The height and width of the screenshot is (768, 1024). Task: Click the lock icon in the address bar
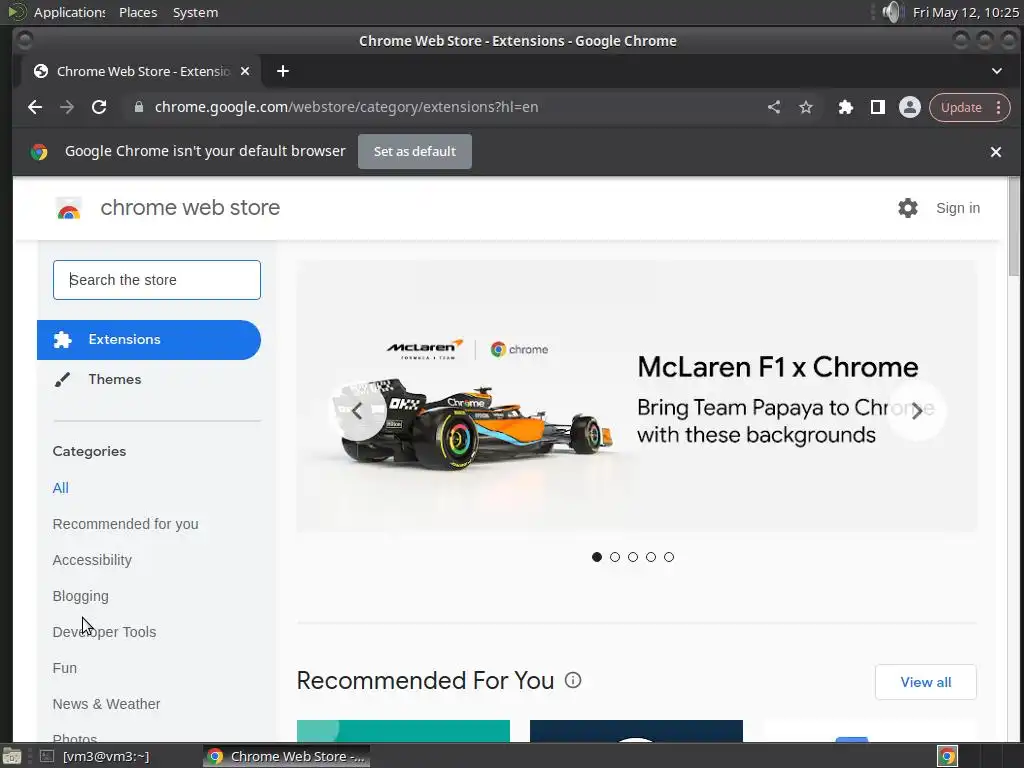[x=138, y=107]
